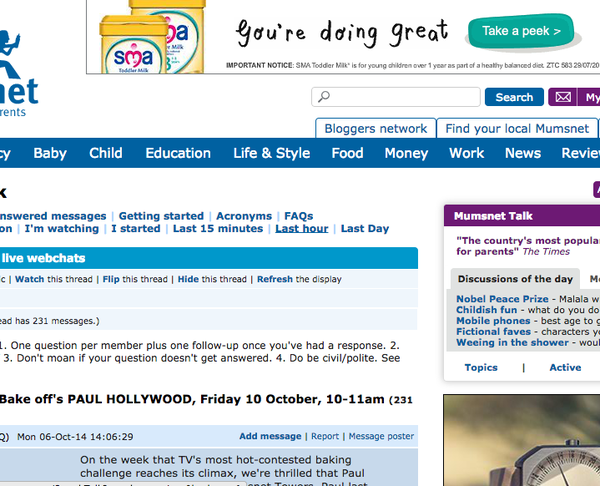Open the SMA toddler milk ad image
This screenshot has width=600, height=486.
[153, 37]
